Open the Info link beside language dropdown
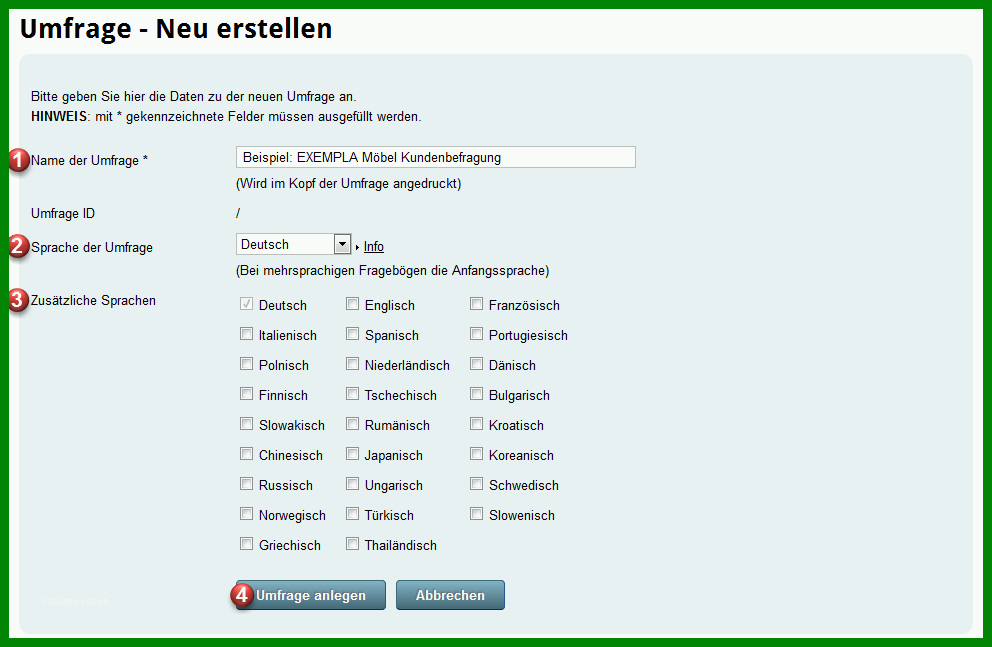The image size is (992, 647). [373, 246]
